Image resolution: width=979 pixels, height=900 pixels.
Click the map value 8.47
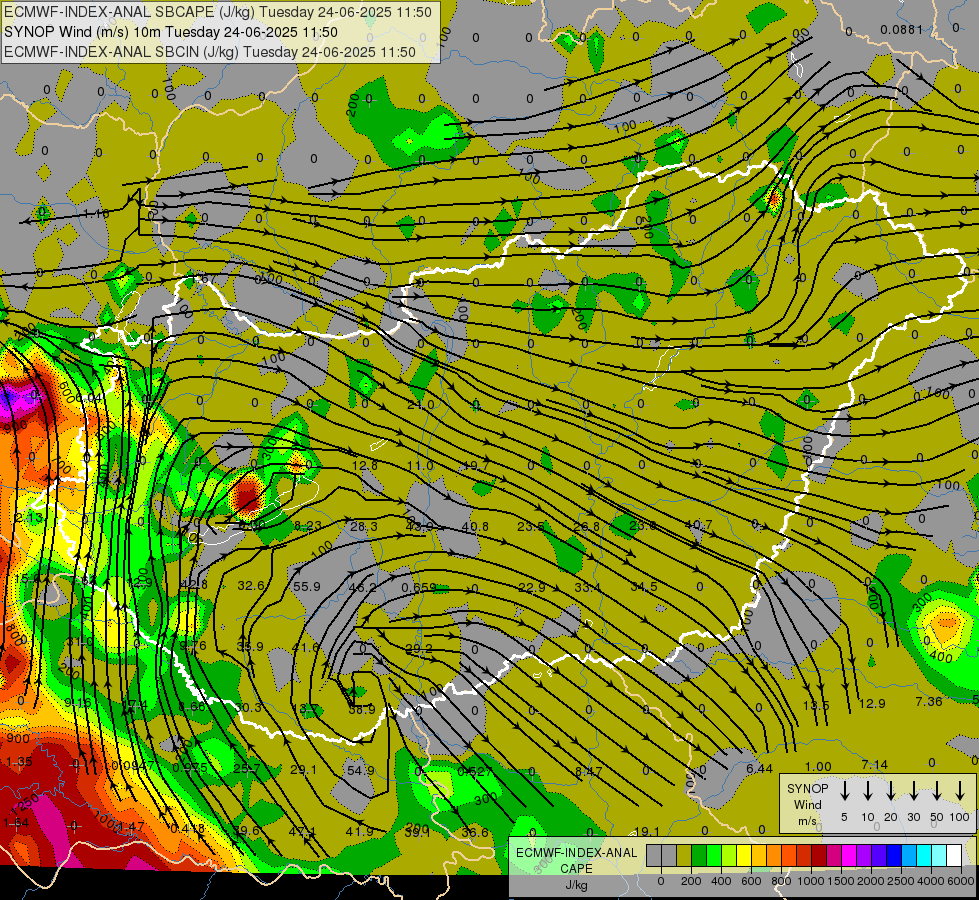589,771
